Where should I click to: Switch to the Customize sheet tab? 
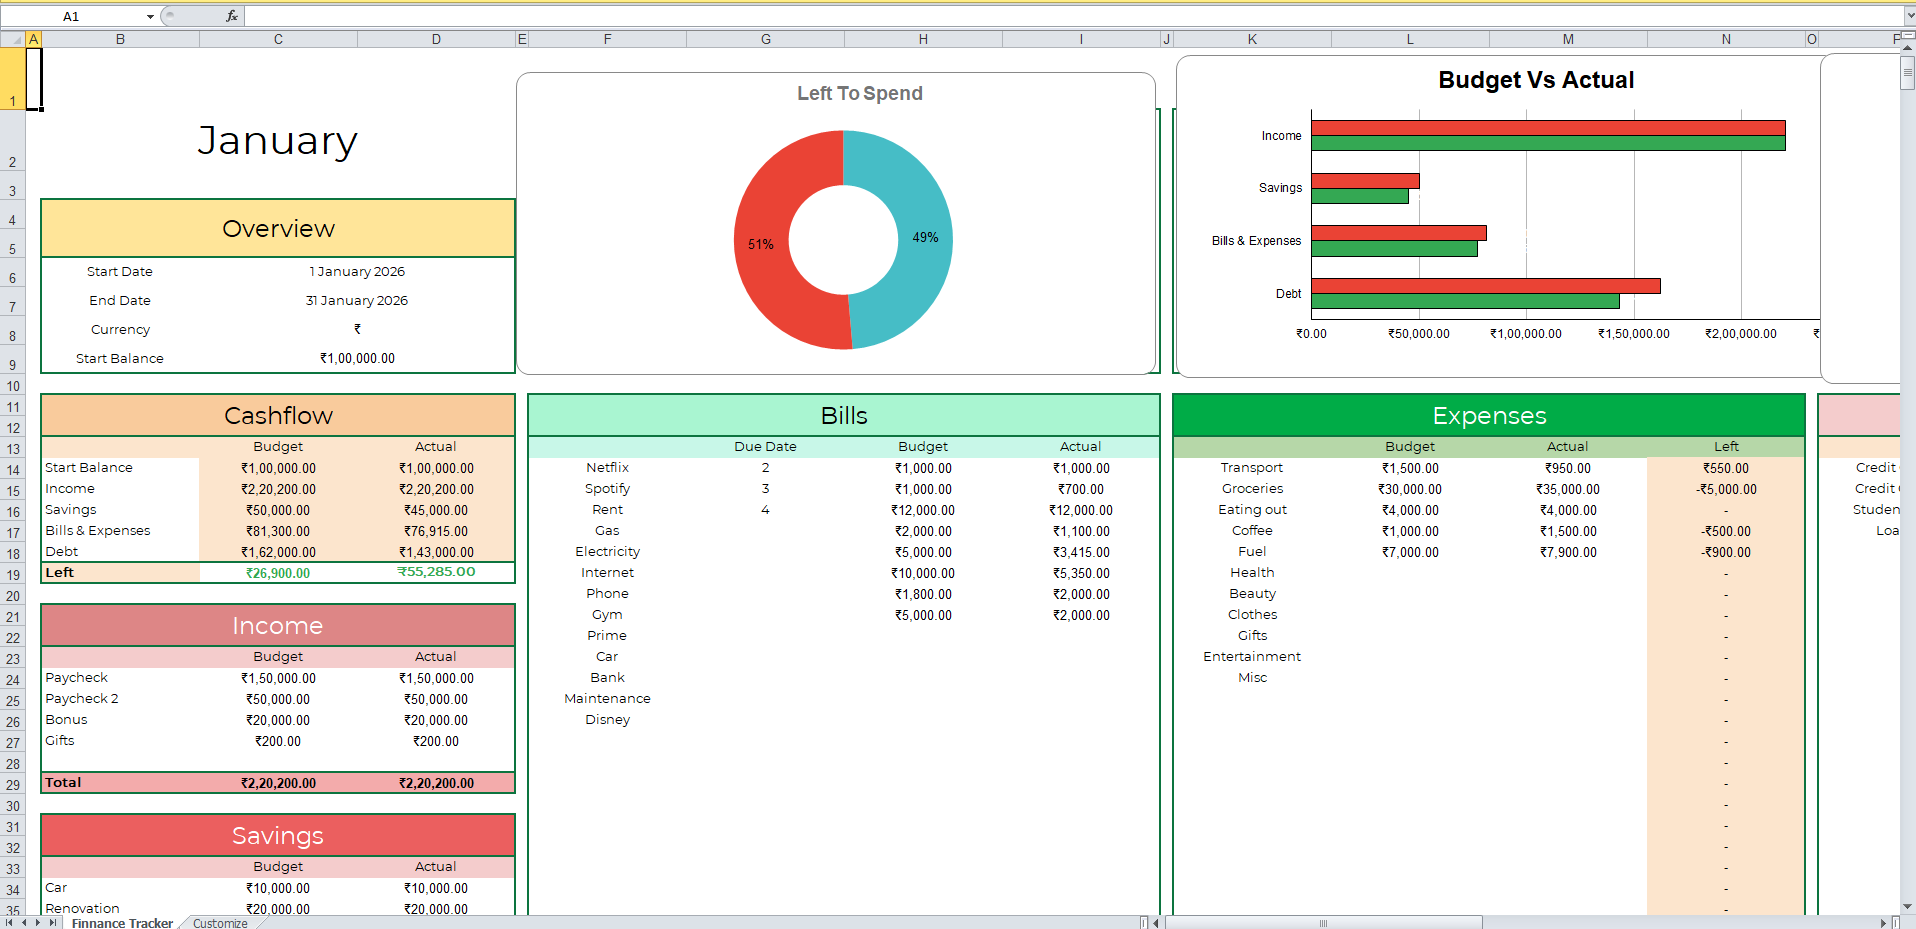220,923
